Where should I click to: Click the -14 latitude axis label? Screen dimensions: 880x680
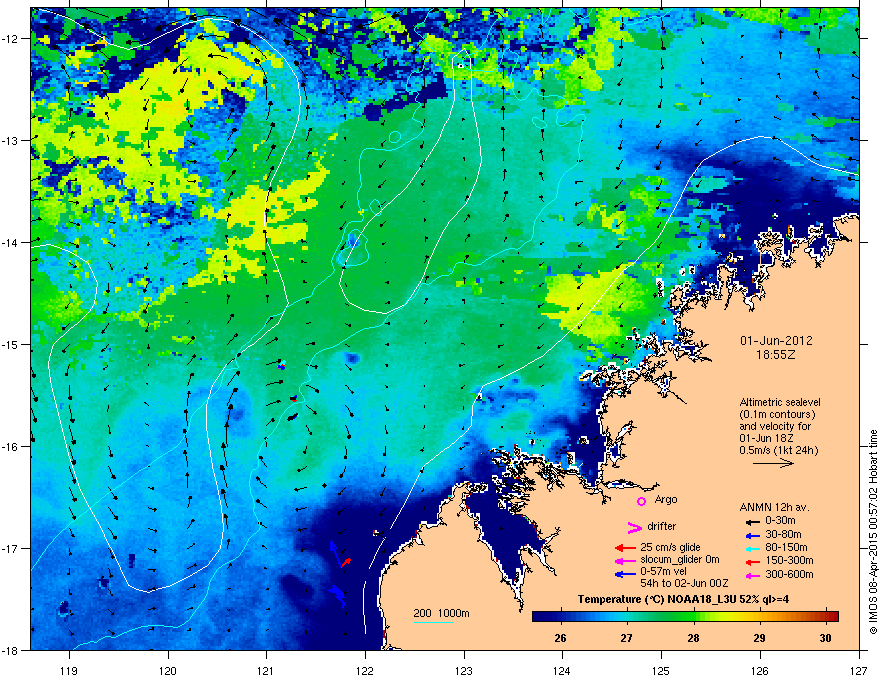click(x=12, y=243)
